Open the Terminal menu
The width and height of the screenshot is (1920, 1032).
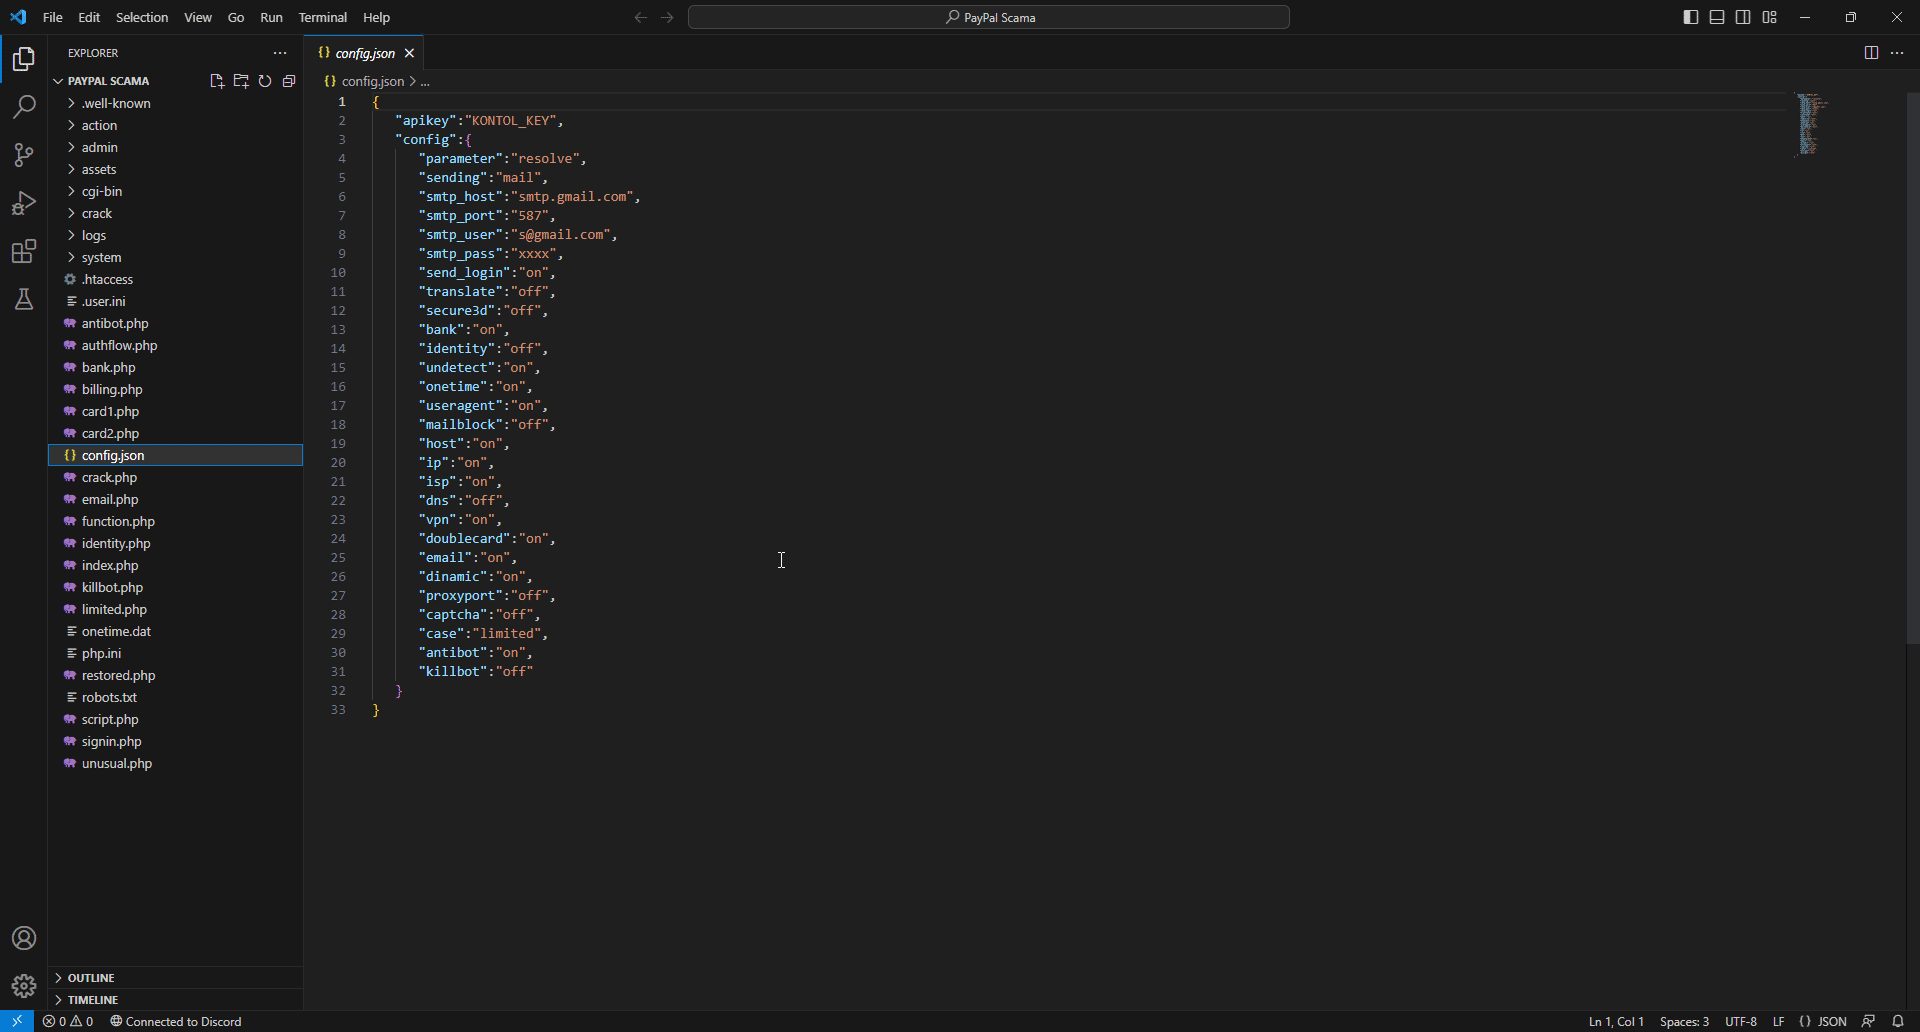pos(322,17)
